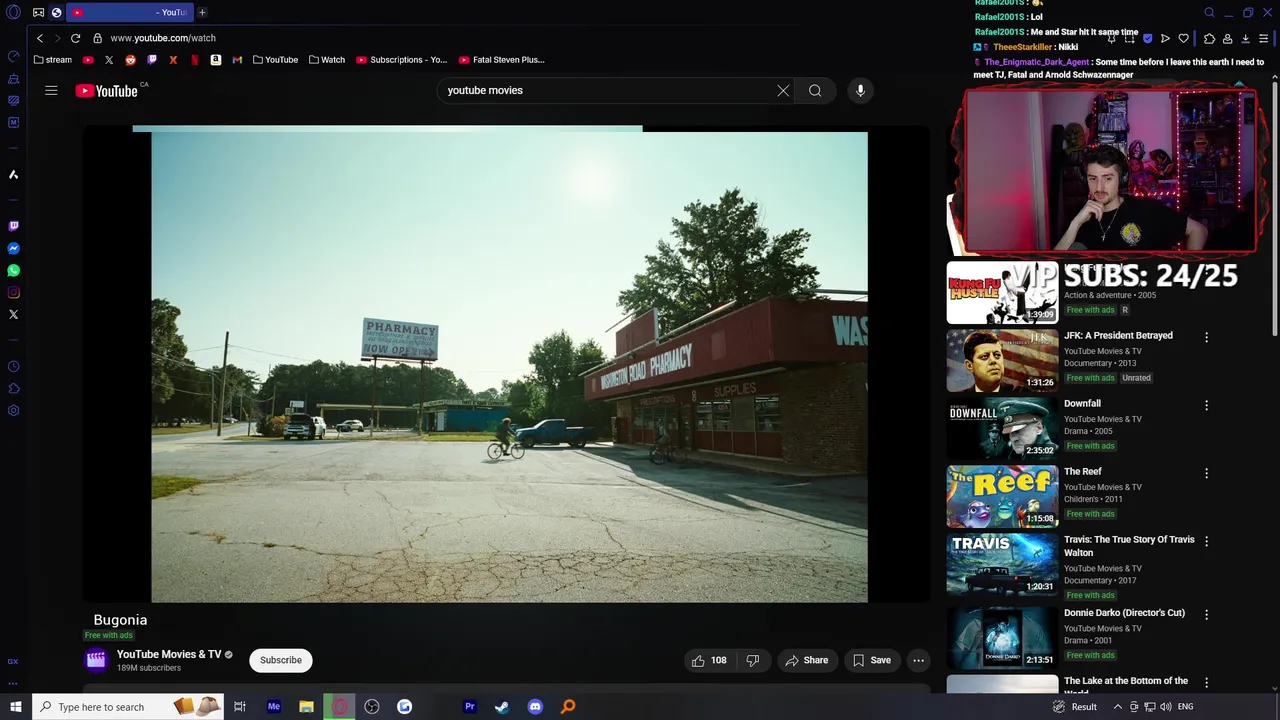Screen dimensions: 1280x720
Task: Start voice search with microphone
Action: (860, 91)
